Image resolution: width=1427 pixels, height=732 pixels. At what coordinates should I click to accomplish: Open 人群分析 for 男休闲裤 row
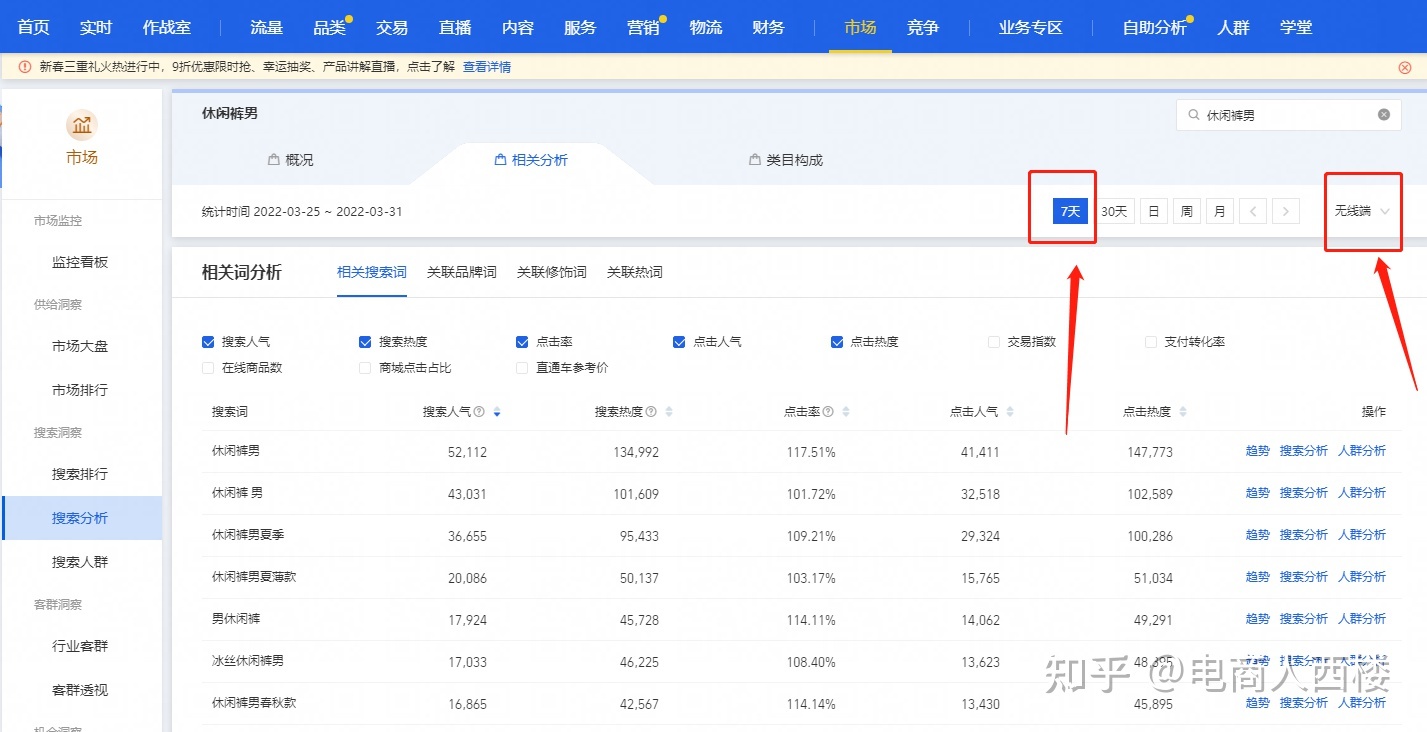click(1362, 619)
